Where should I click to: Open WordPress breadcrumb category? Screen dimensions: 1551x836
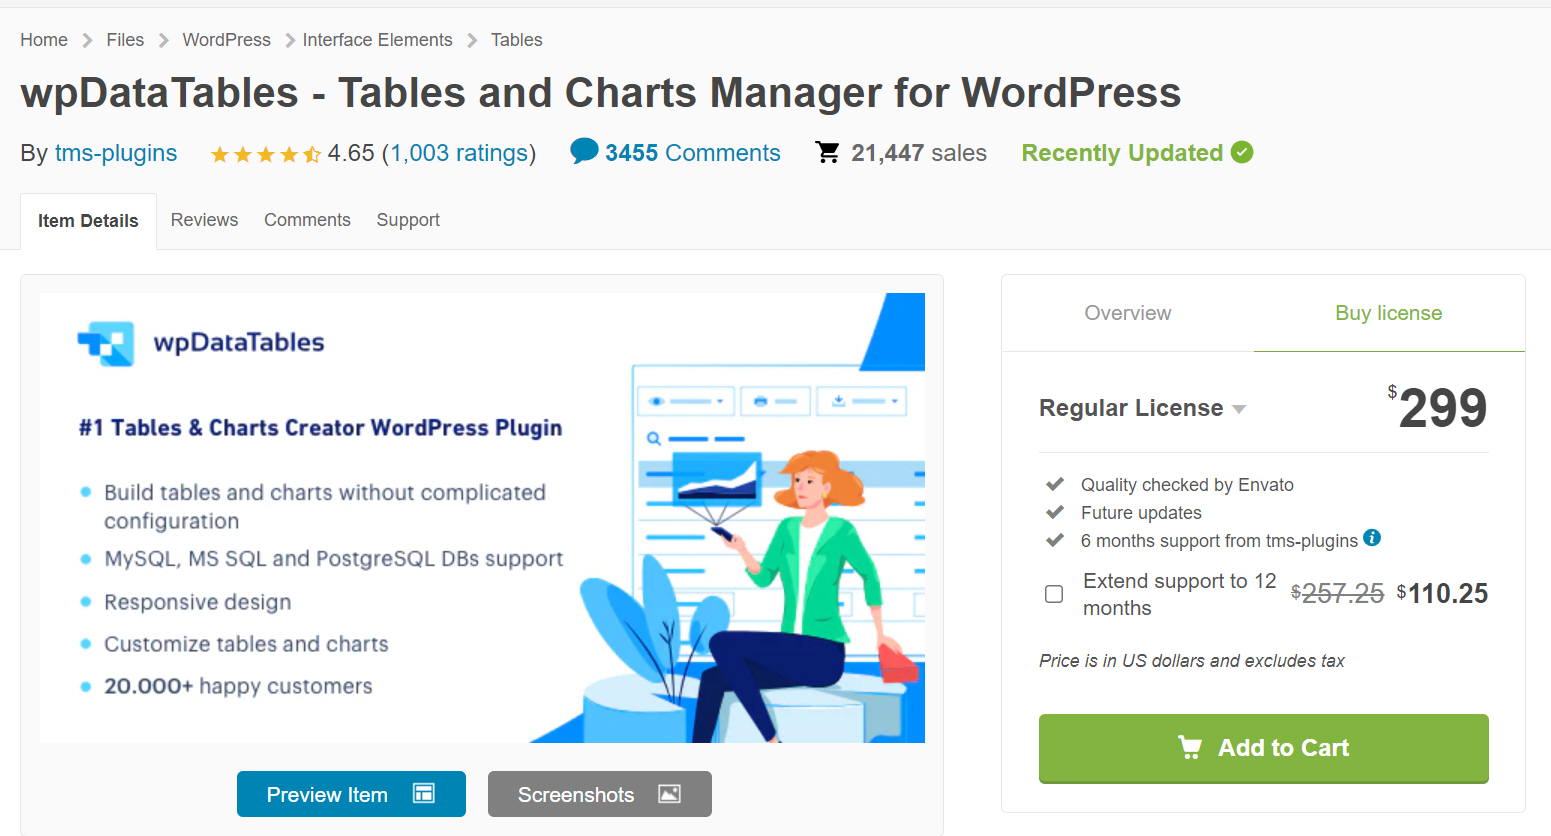point(226,40)
